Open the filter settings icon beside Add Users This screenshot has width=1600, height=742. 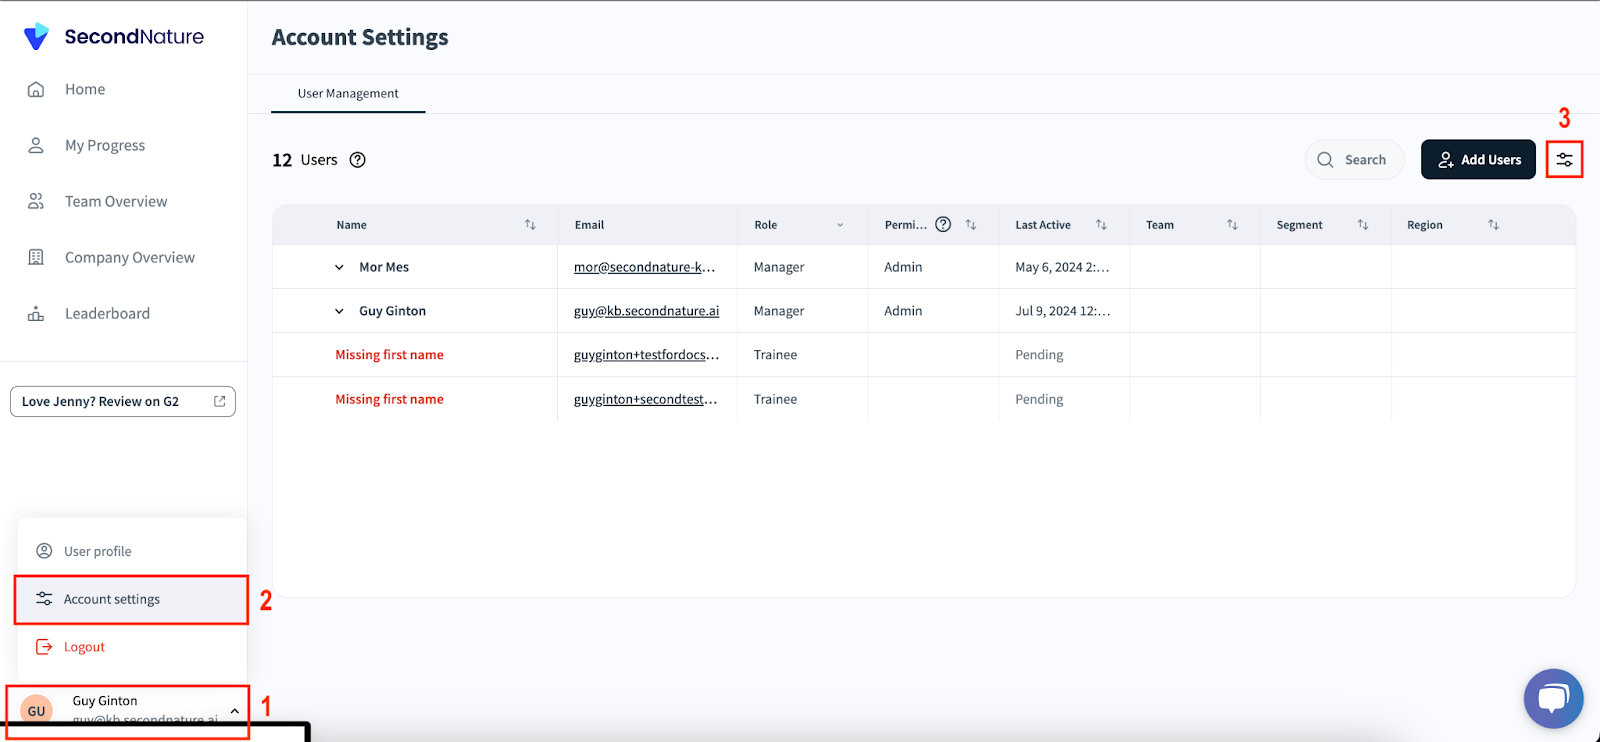(1564, 160)
